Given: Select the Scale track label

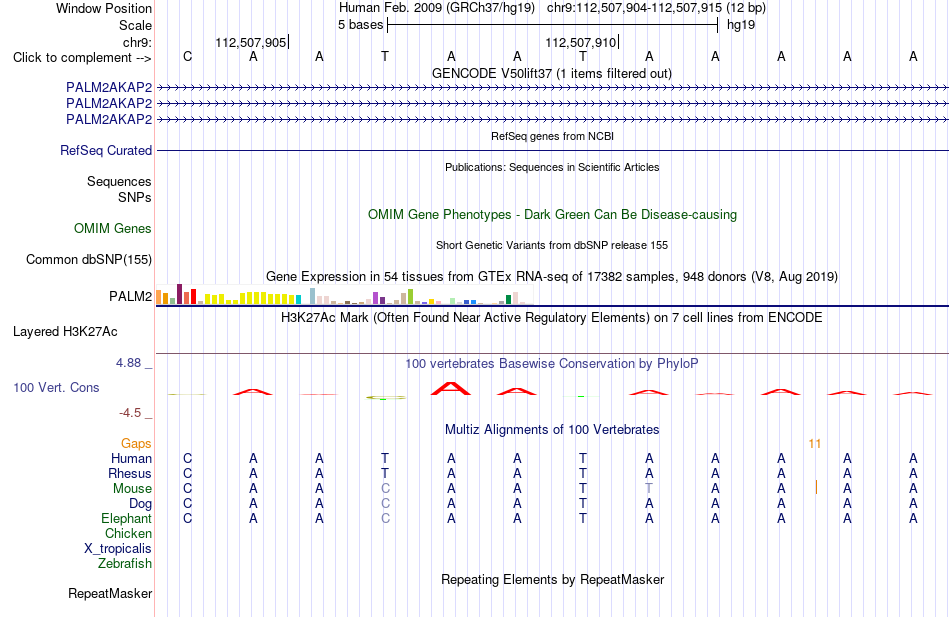Looking at the screenshot, I should click(x=135, y=25).
